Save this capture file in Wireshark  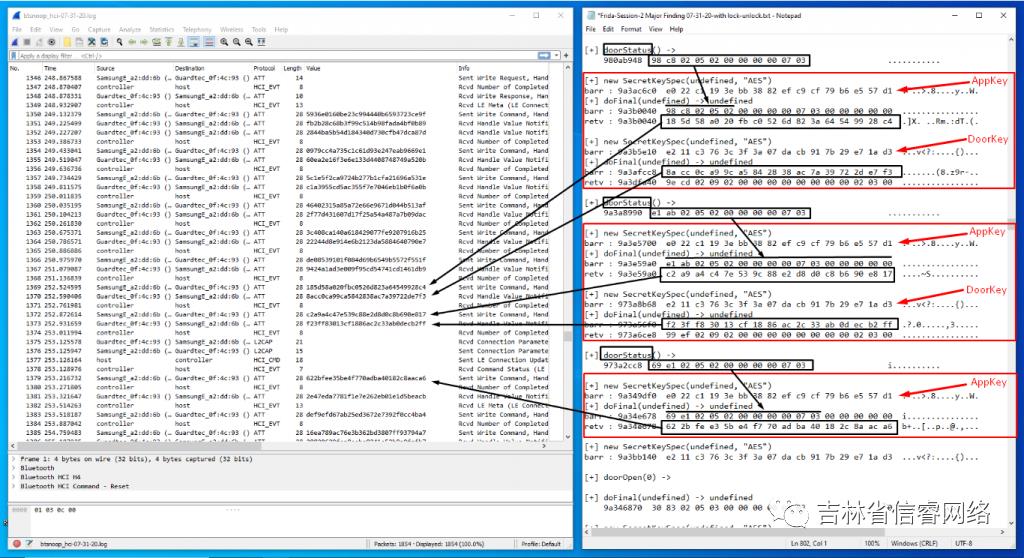(79, 42)
